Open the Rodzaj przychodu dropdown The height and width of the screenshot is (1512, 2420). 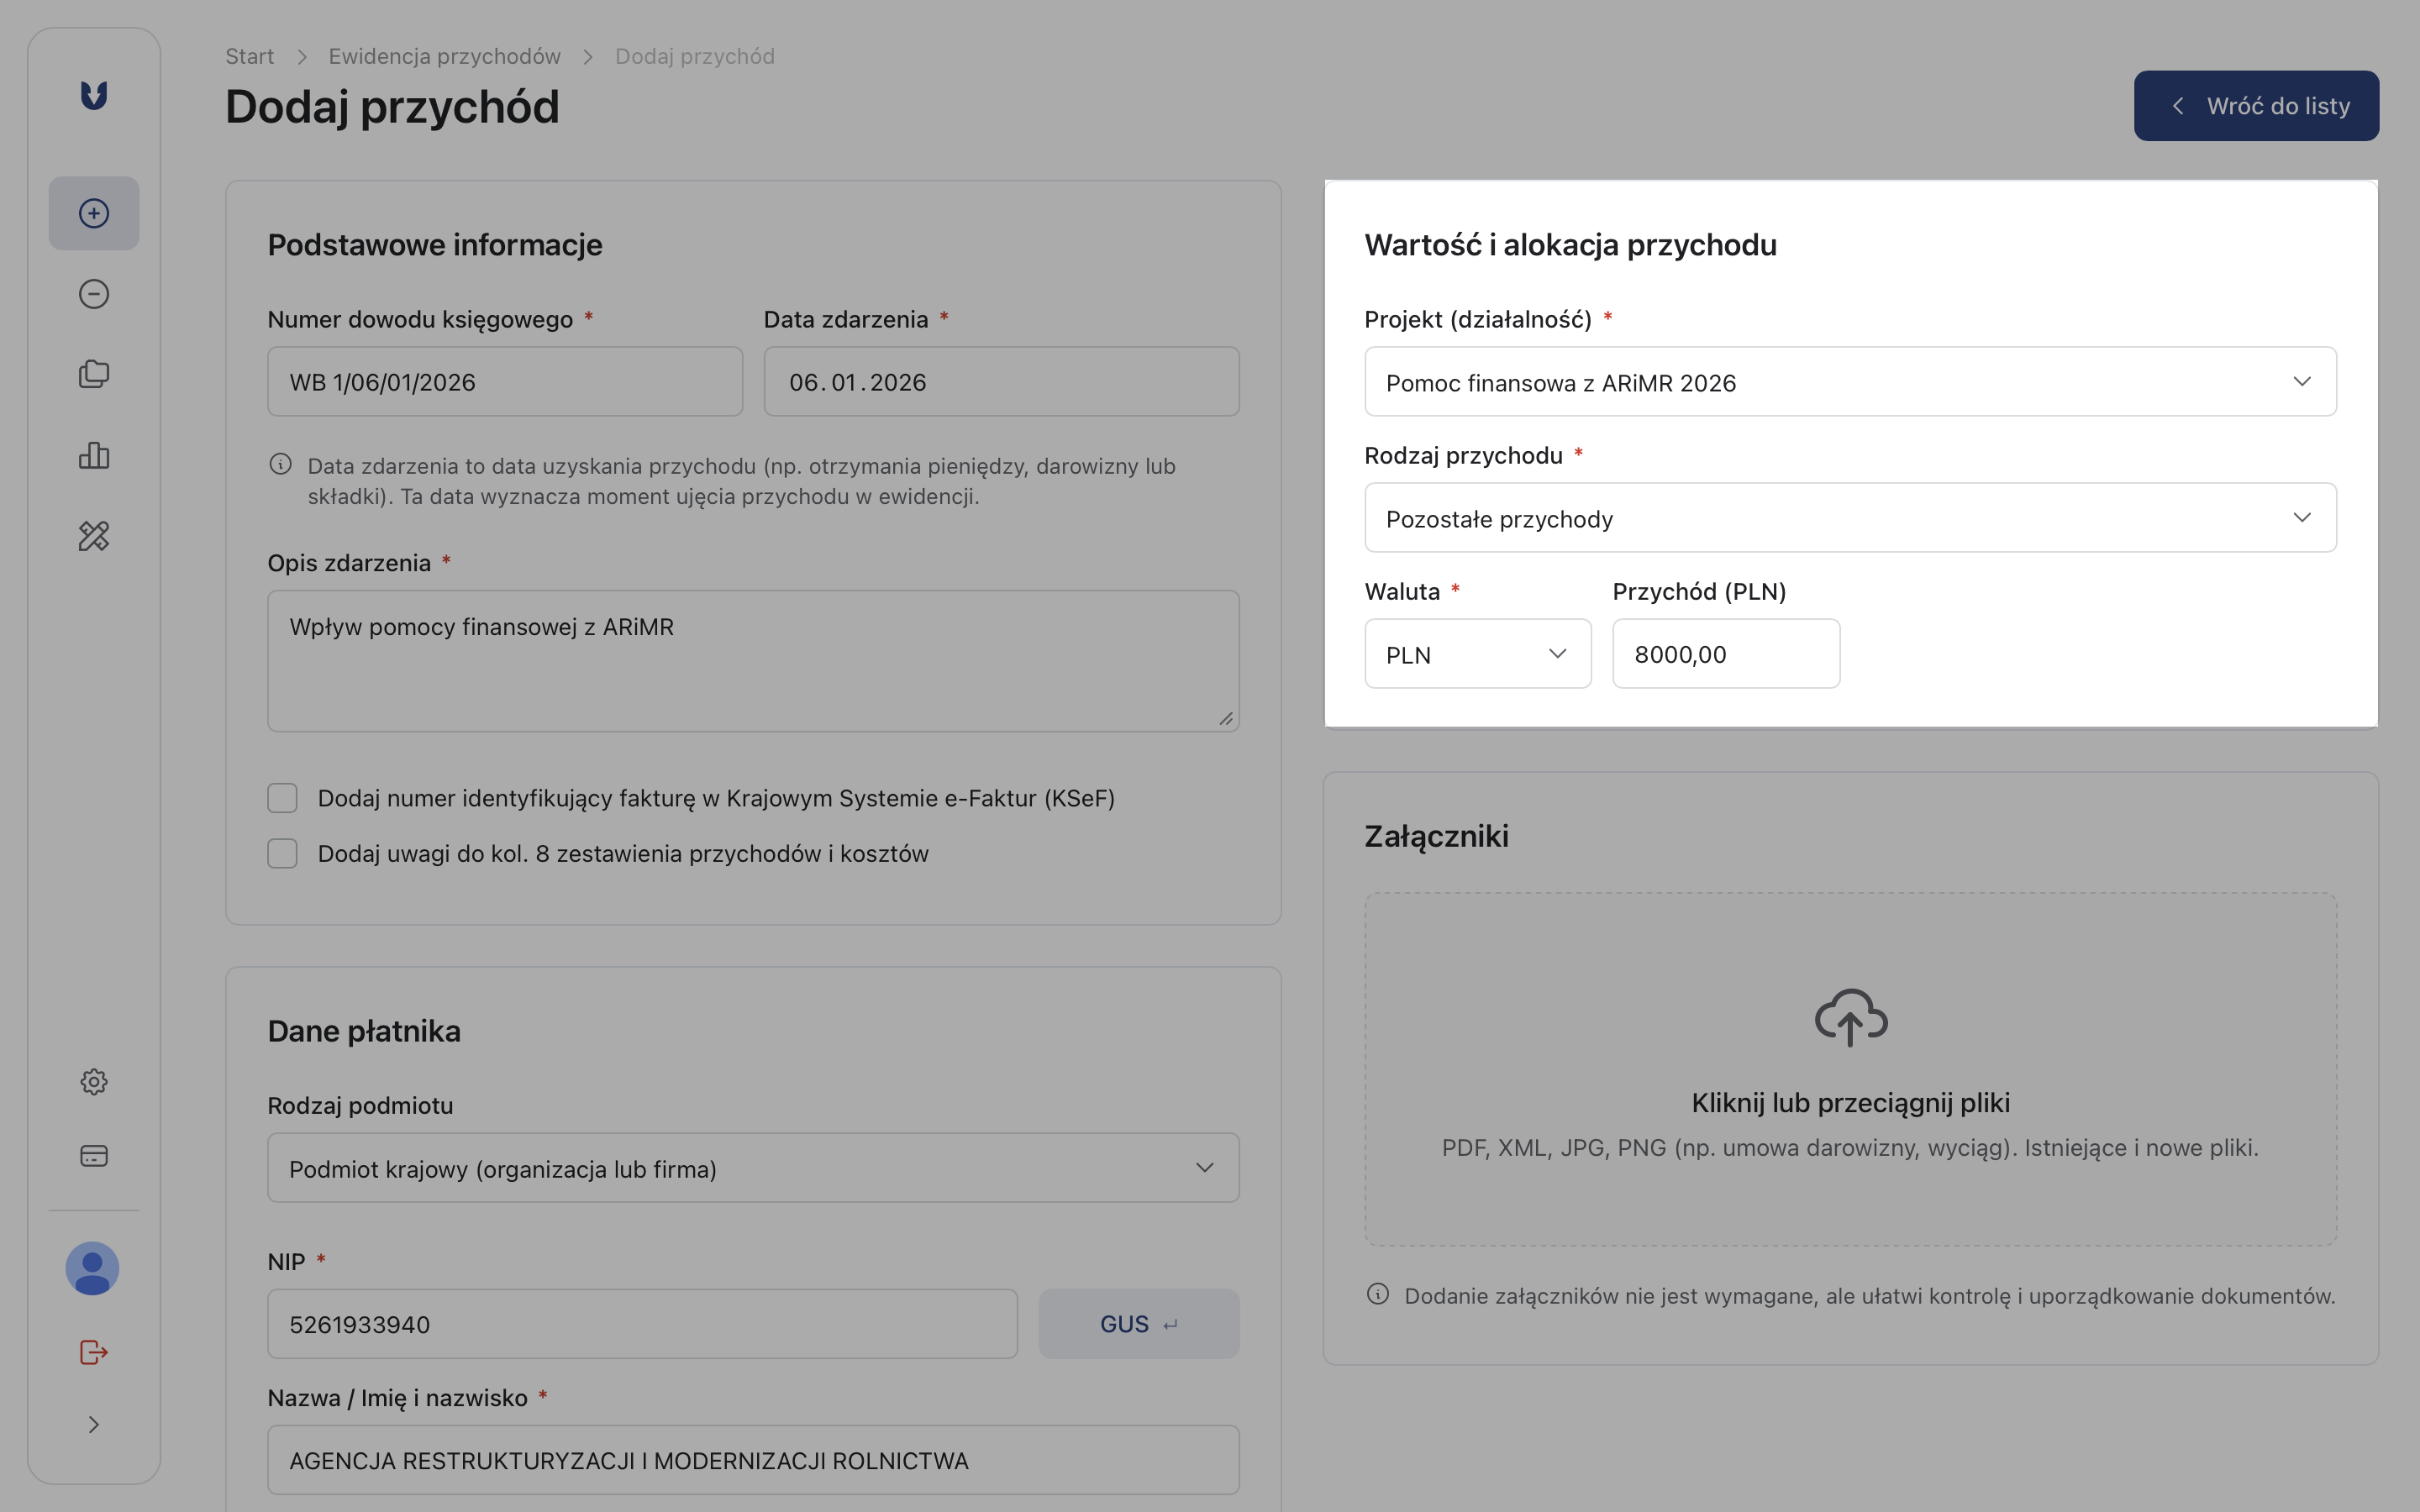(x=1850, y=518)
